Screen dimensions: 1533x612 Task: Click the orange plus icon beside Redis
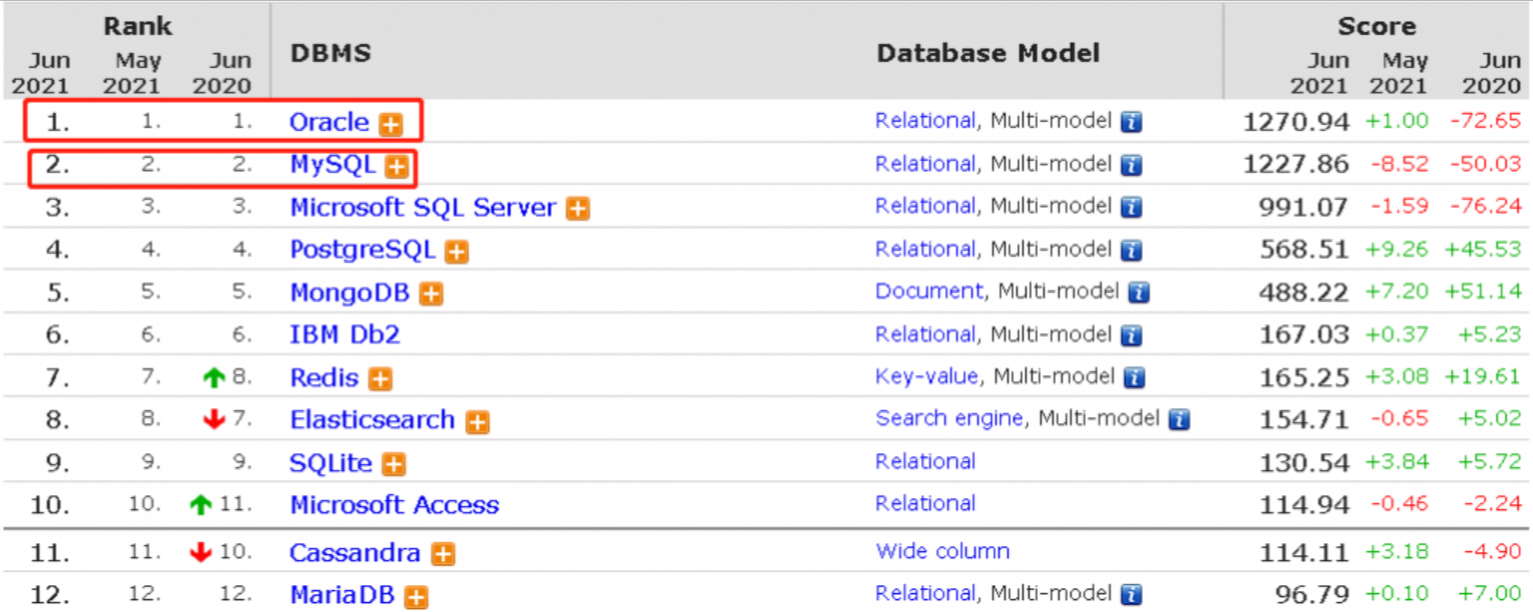[380, 379]
